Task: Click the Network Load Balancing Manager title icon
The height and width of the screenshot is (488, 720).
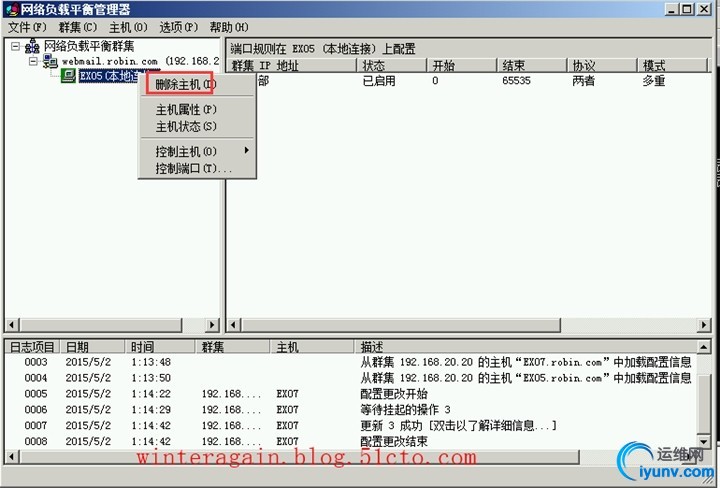Action: pyautogui.click(x=12, y=9)
